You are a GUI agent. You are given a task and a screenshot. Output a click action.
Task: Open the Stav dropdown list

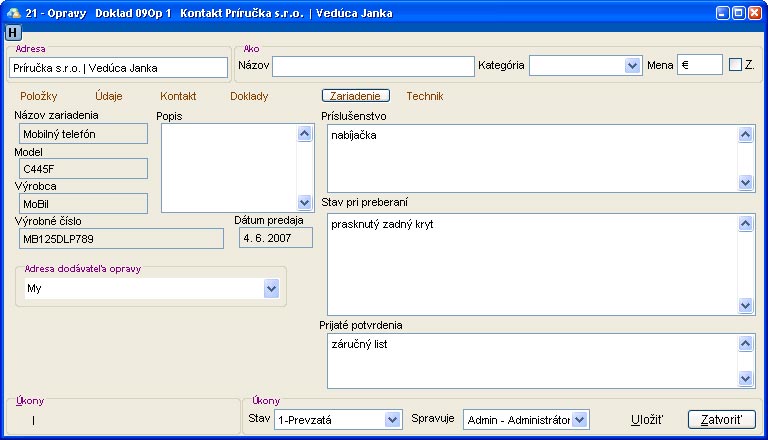coord(392,420)
